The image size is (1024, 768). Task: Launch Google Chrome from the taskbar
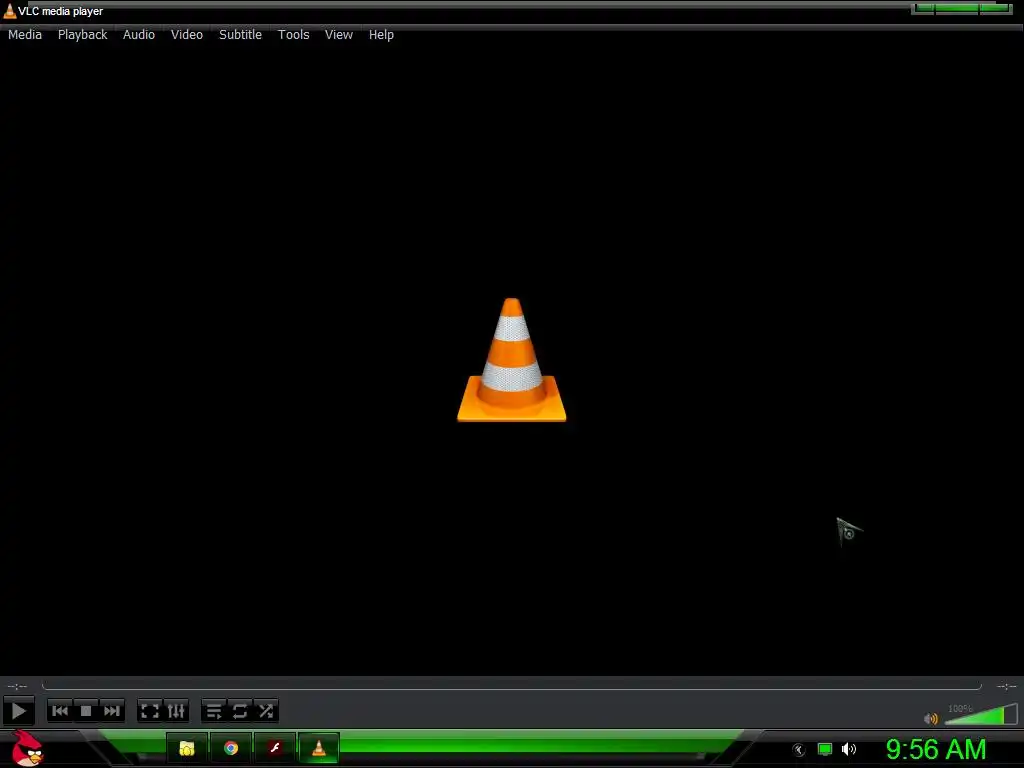point(231,748)
